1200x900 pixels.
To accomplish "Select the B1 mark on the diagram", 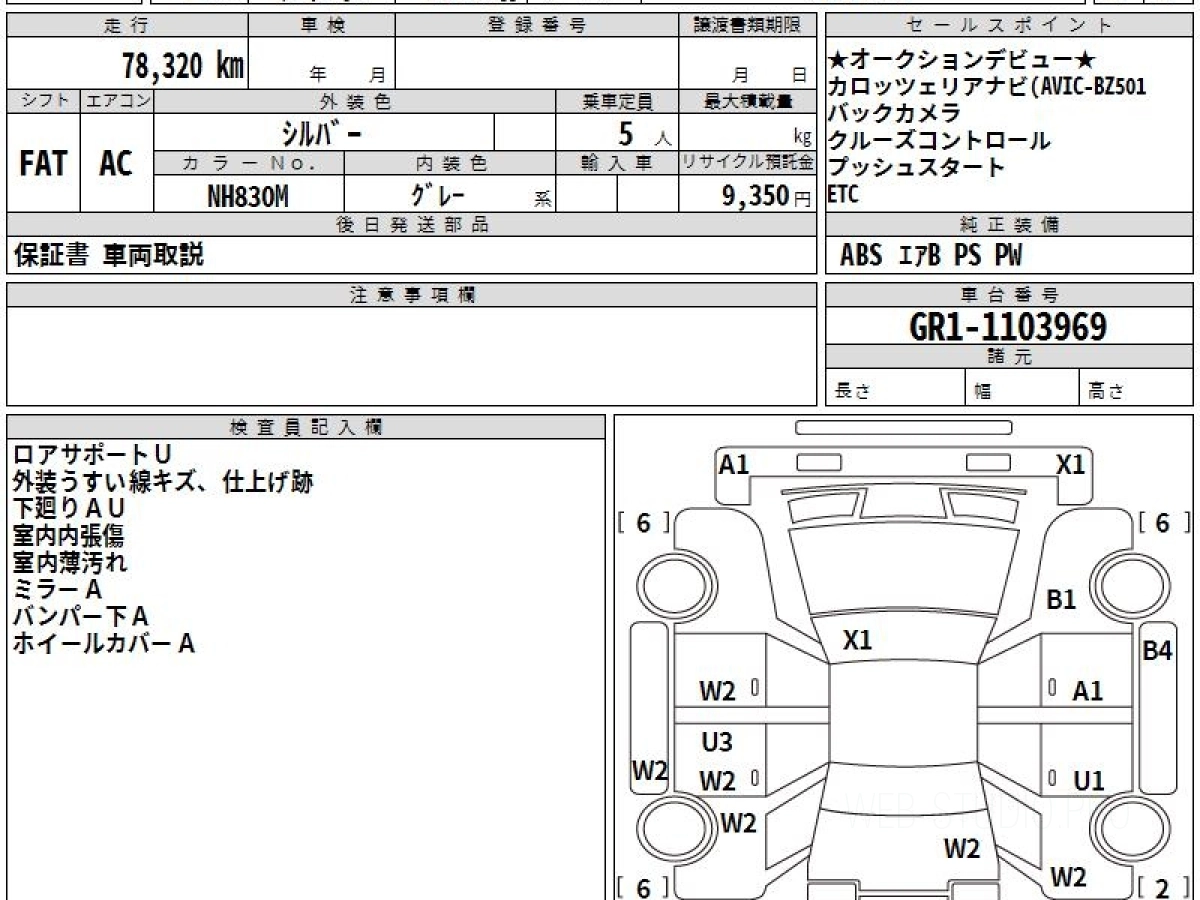I will tap(1061, 600).
